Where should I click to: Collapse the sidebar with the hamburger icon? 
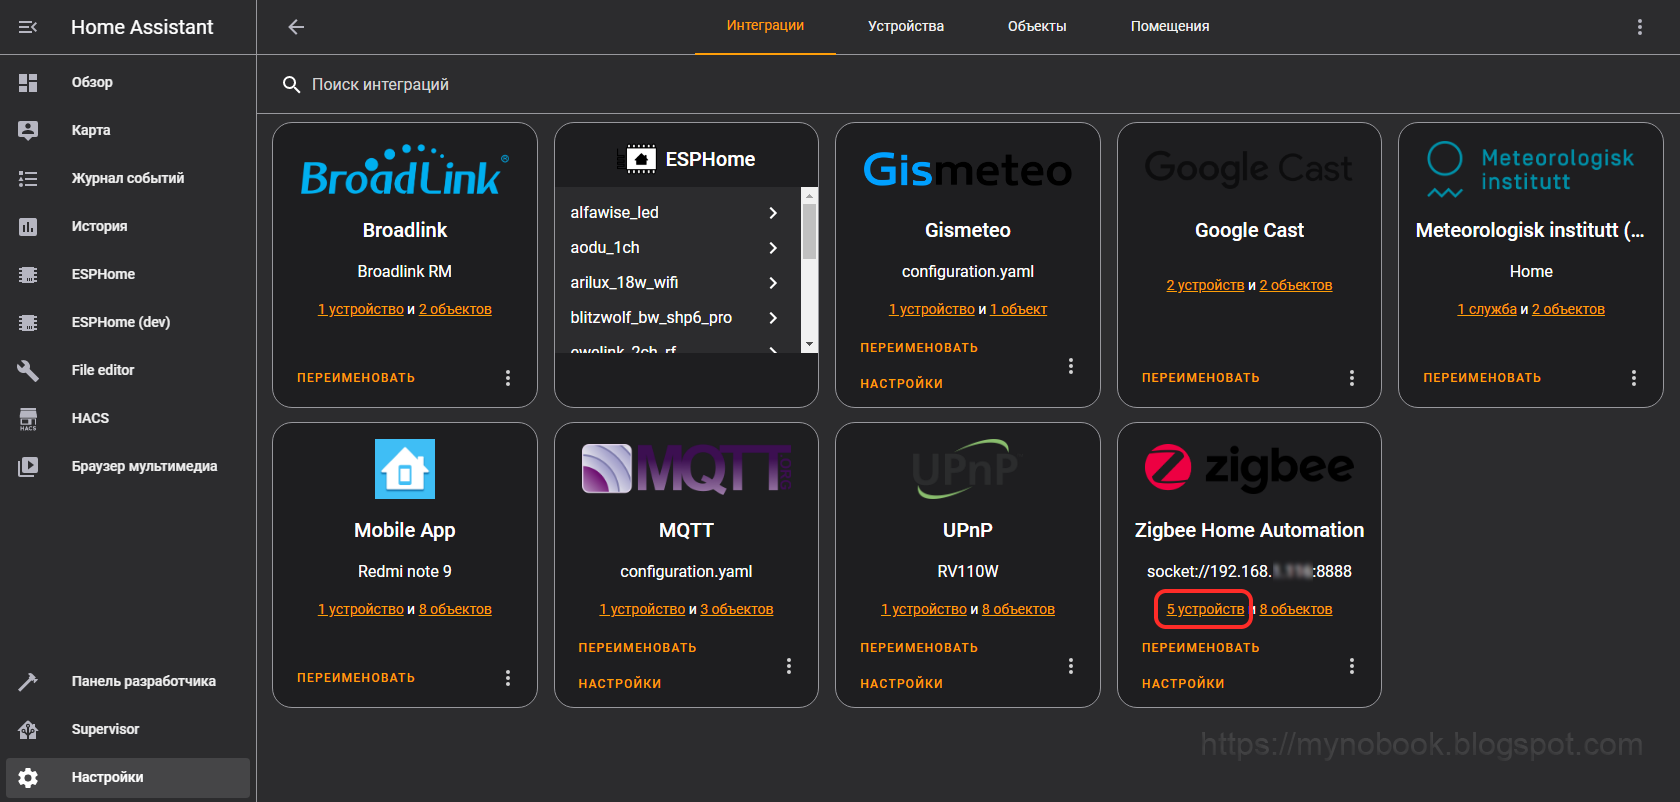point(28,27)
